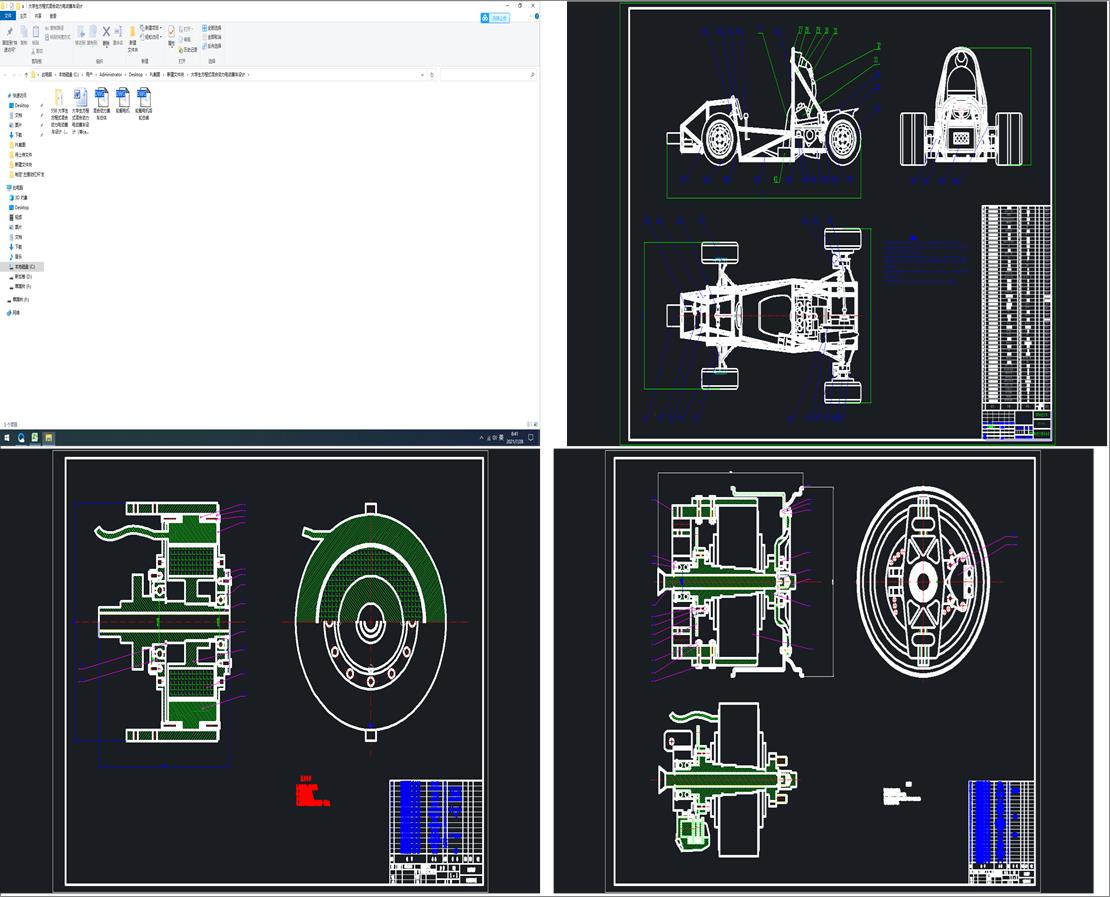Click the Copy to icon
This screenshot has height=897, width=1110.
point(92,35)
